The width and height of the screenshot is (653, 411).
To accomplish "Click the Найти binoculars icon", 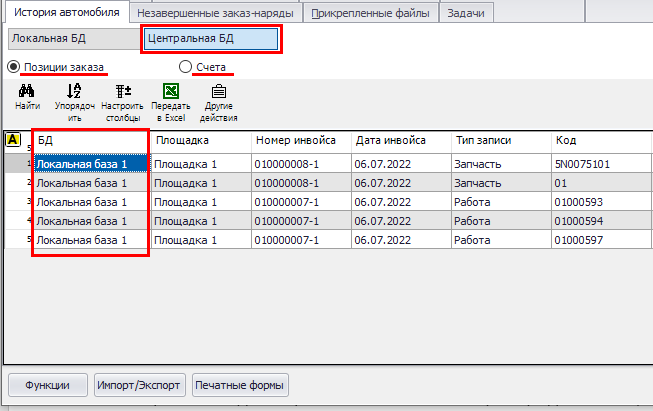I will coord(27,91).
